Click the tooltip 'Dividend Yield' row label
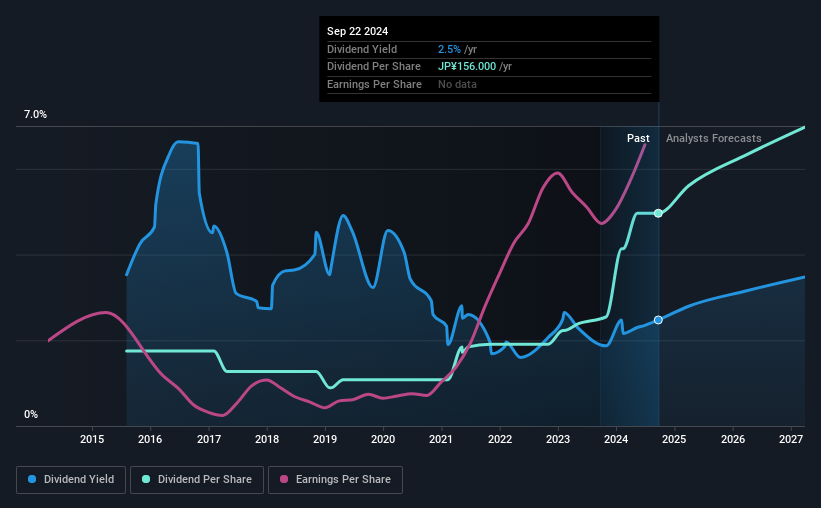This screenshot has width=821, height=508. (362, 49)
